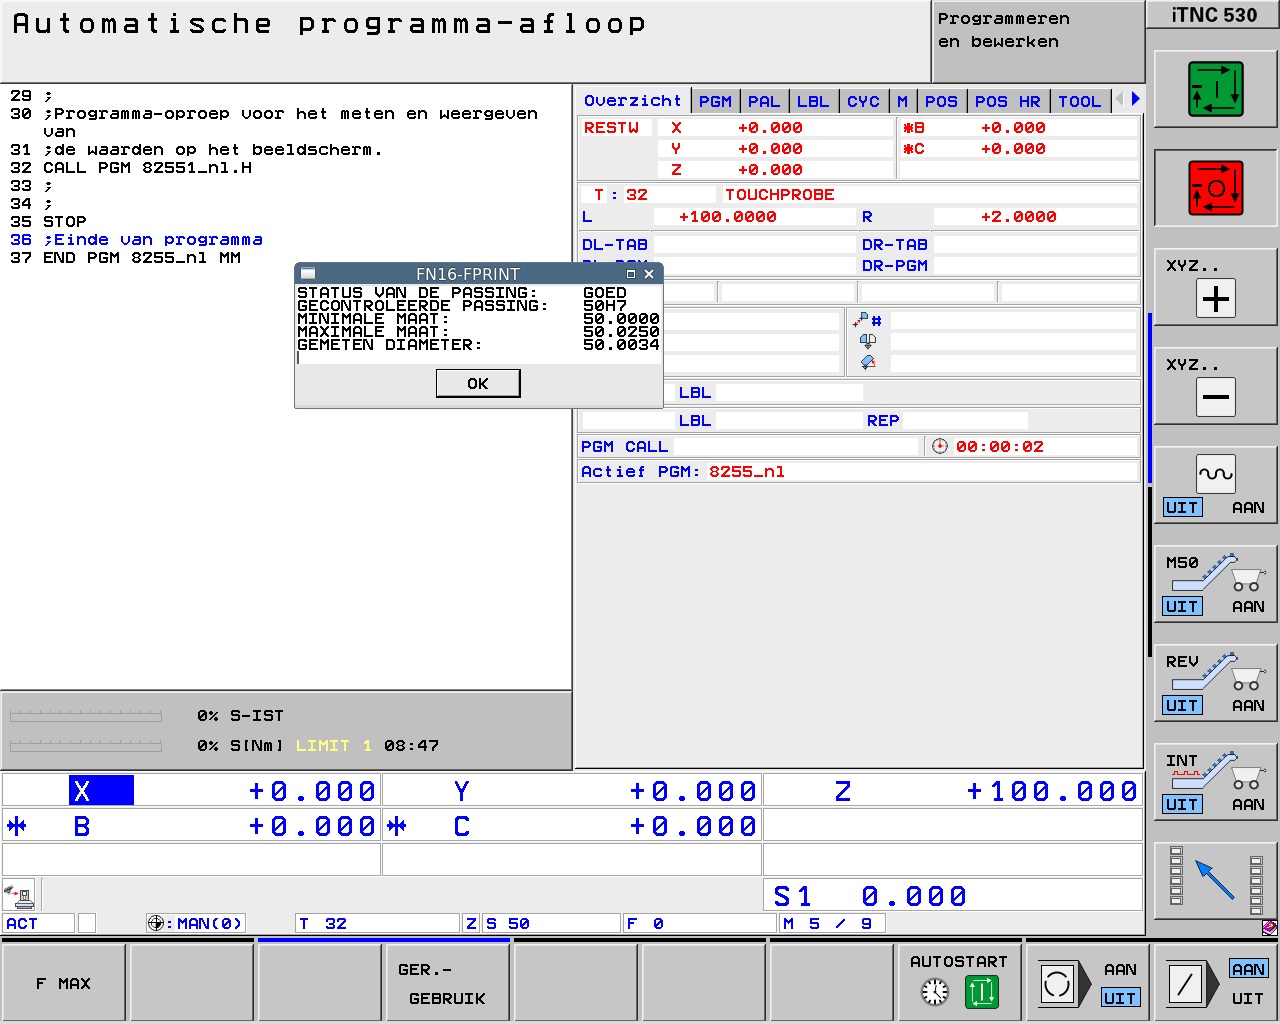
Task: Toggle the block cycle AAN/UIT softkey
Action: tap(1088, 984)
